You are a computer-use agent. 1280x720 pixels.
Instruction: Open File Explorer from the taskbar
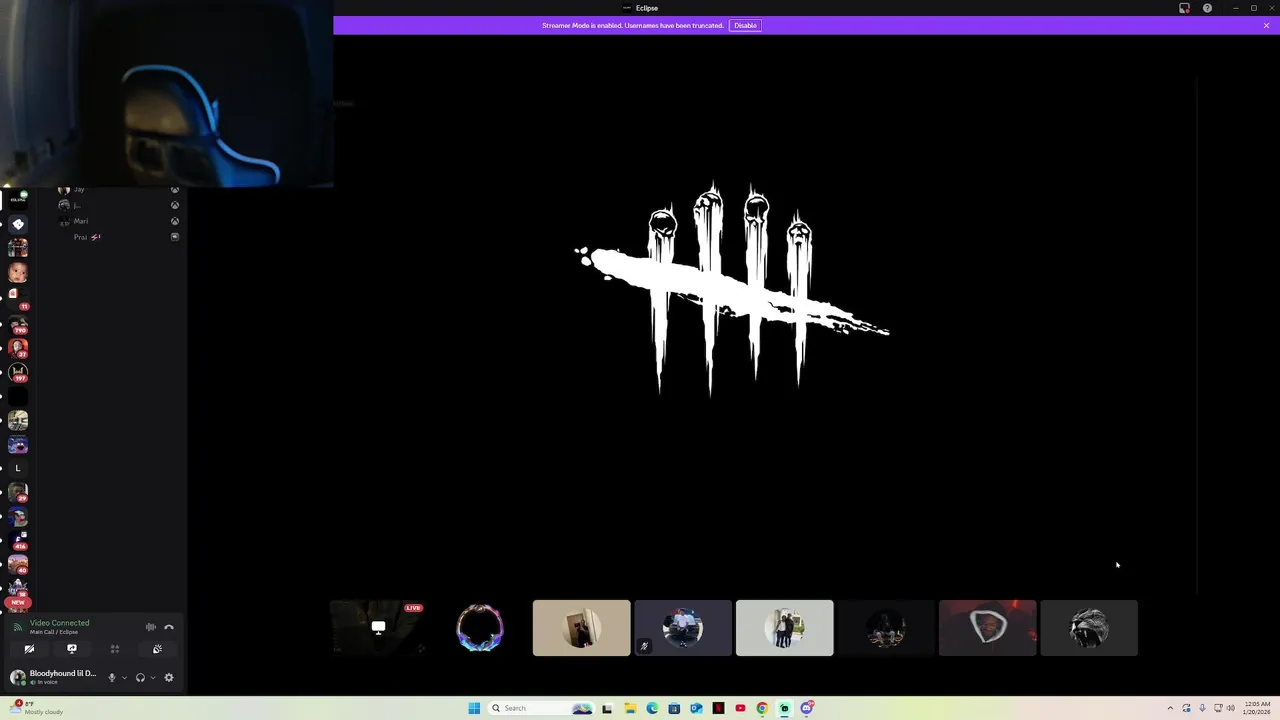(630, 708)
